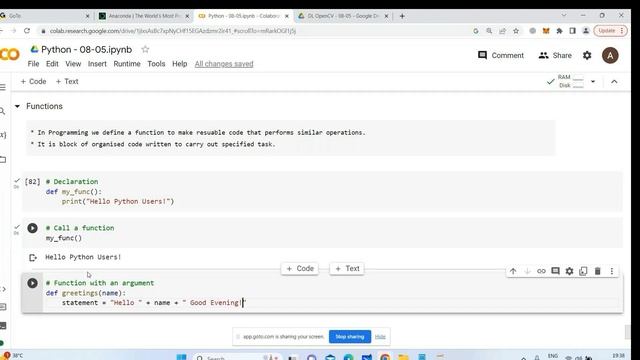This screenshot has height=360, width=640.
Task: Open MetaMask fox extension
Action: 546,31
